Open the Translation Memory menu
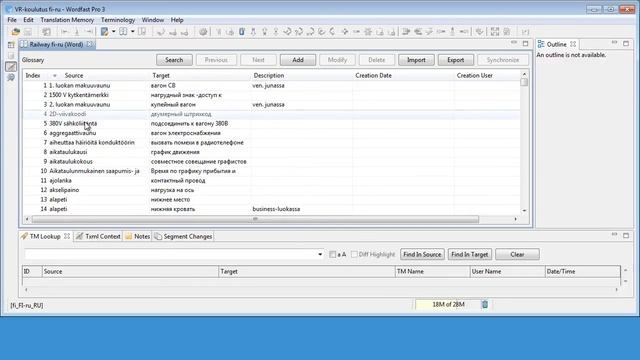 [67, 20]
